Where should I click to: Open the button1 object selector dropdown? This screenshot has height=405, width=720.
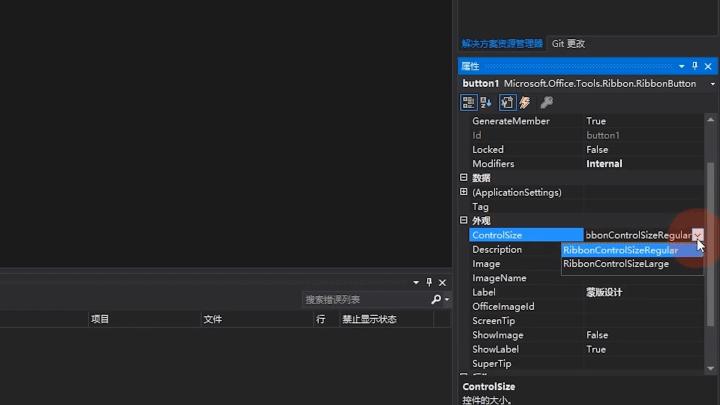(x=708, y=84)
